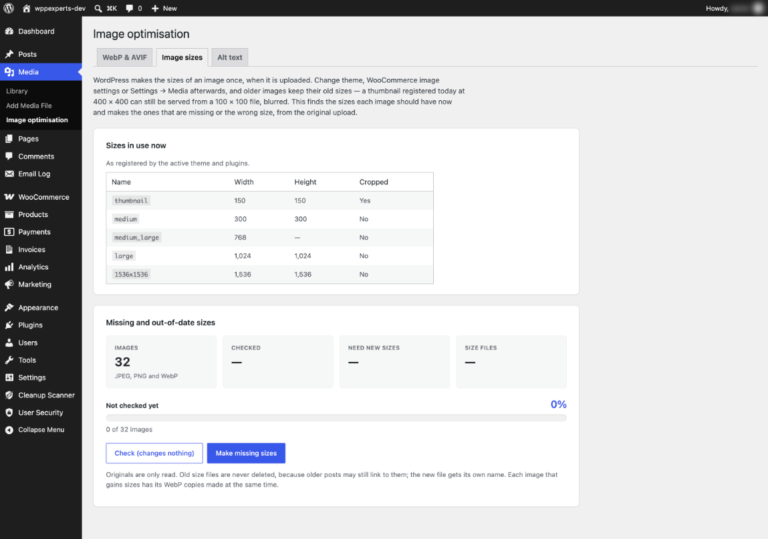Open the comments bubble icon in admin bar
The height and width of the screenshot is (539, 768).
point(129,8)
